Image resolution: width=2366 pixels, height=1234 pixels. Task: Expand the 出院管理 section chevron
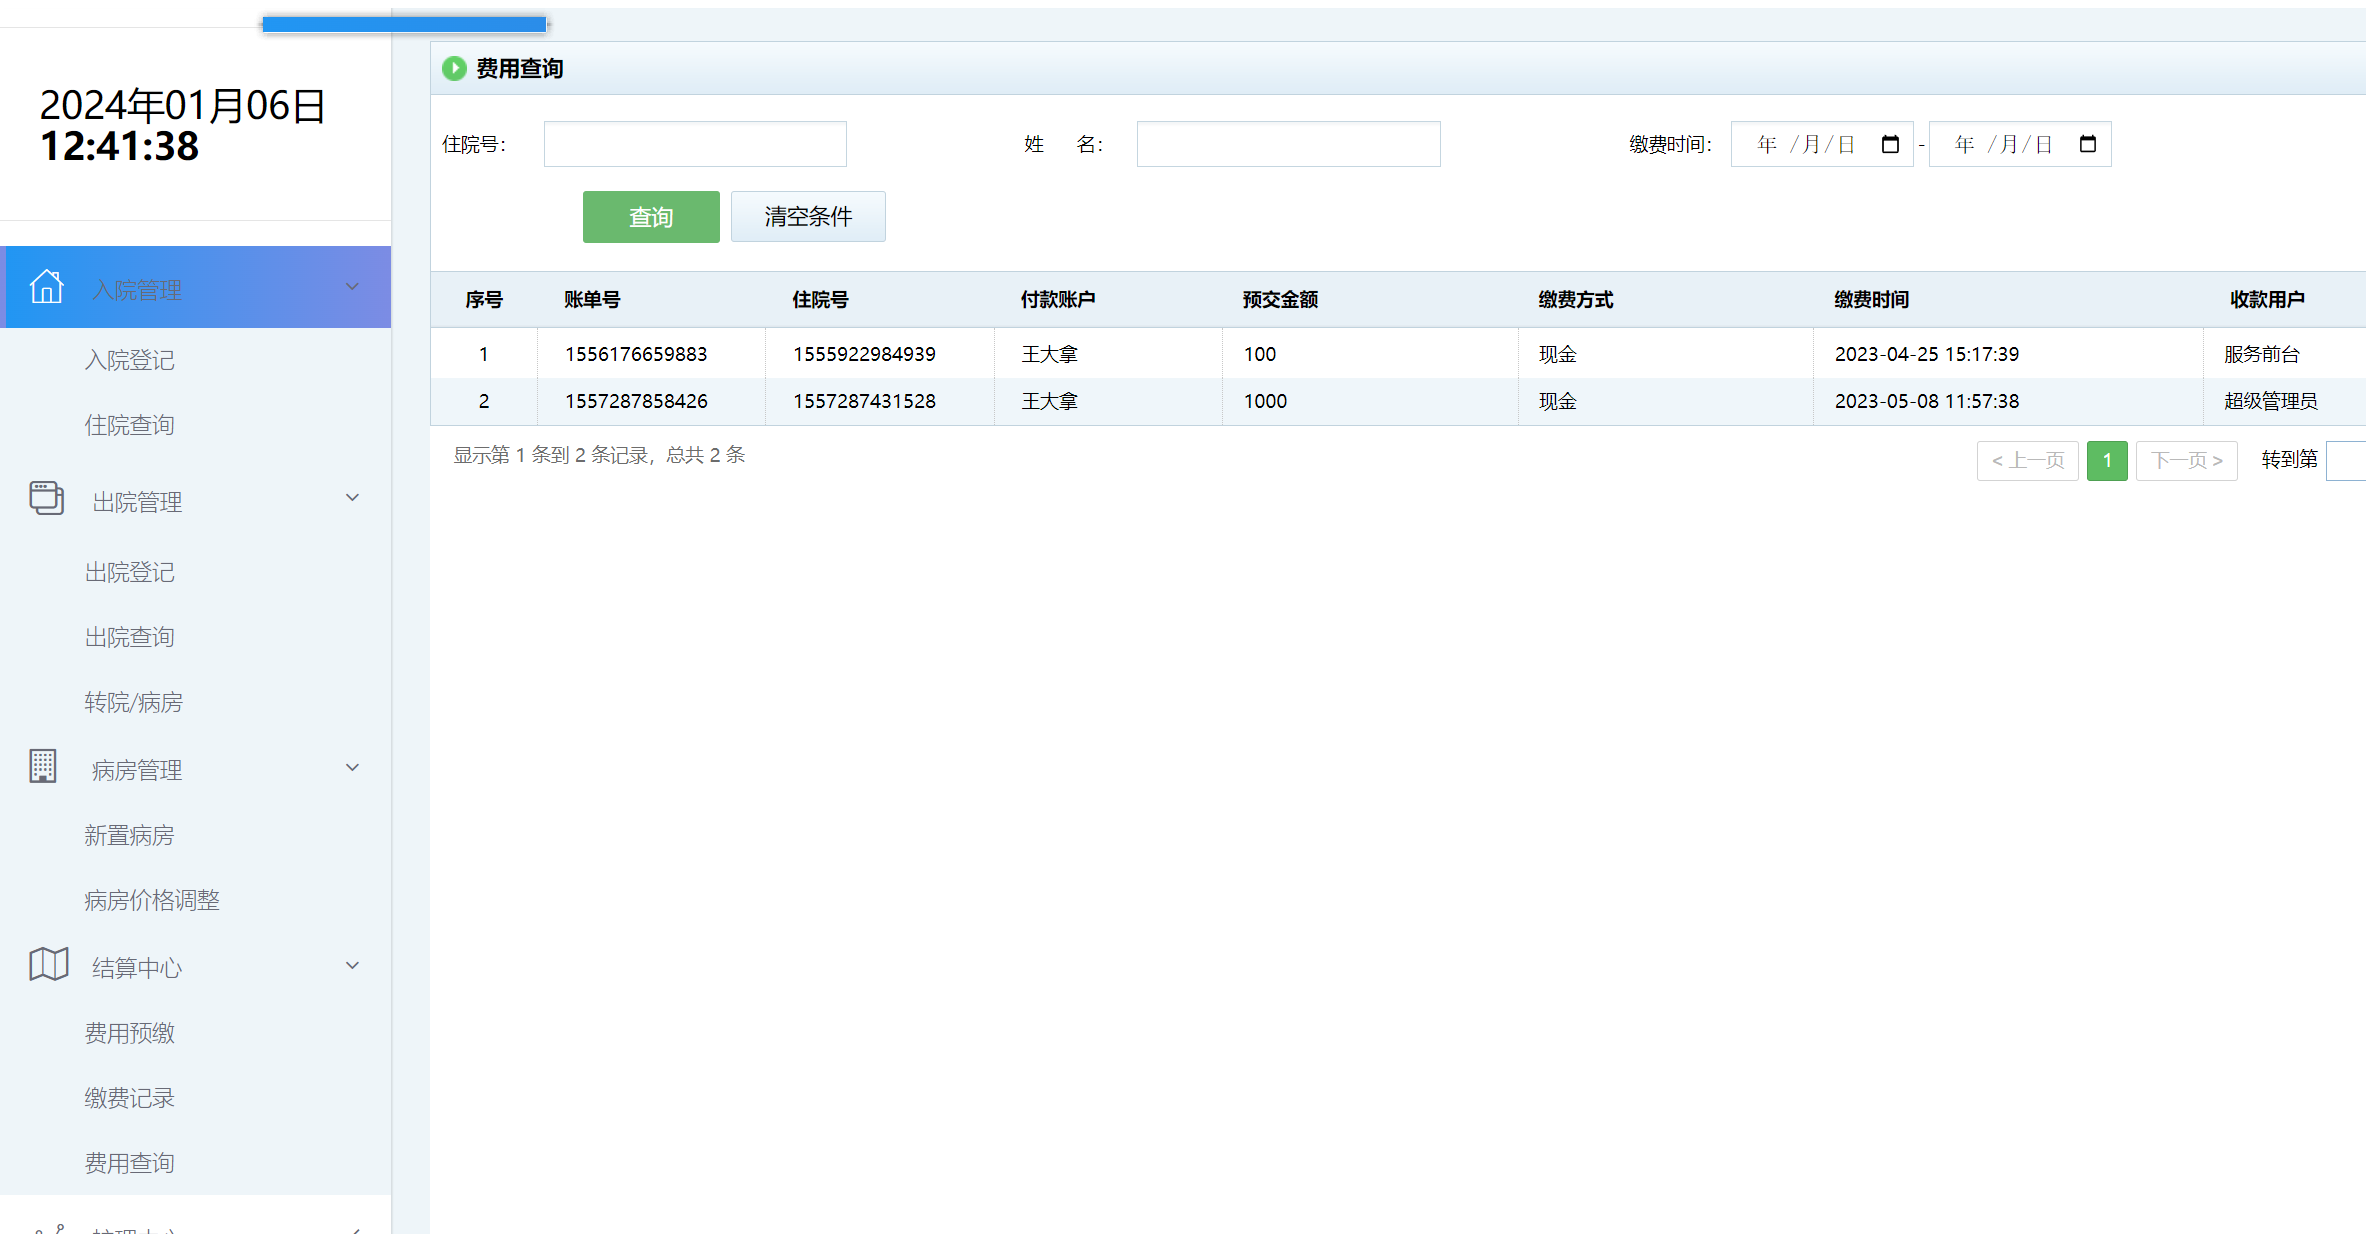click(352, 497)
